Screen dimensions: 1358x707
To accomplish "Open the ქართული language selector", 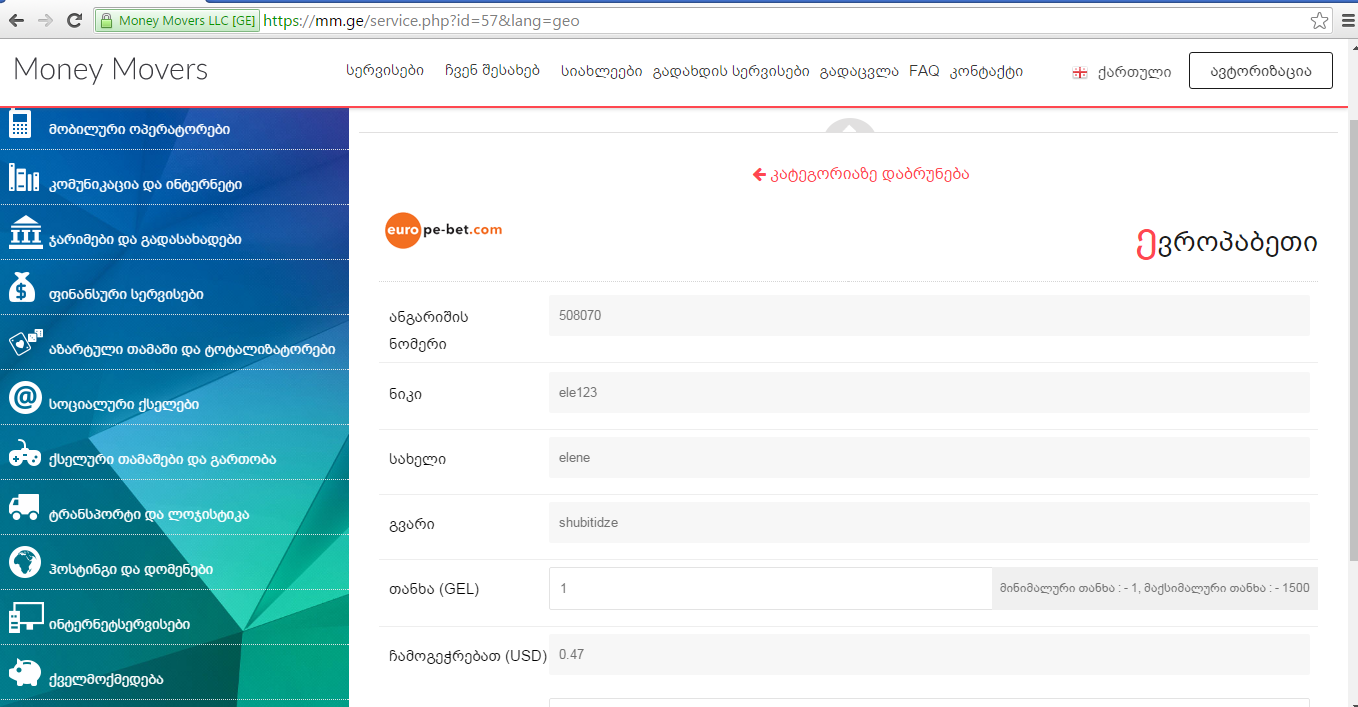I will point(1134,72).
